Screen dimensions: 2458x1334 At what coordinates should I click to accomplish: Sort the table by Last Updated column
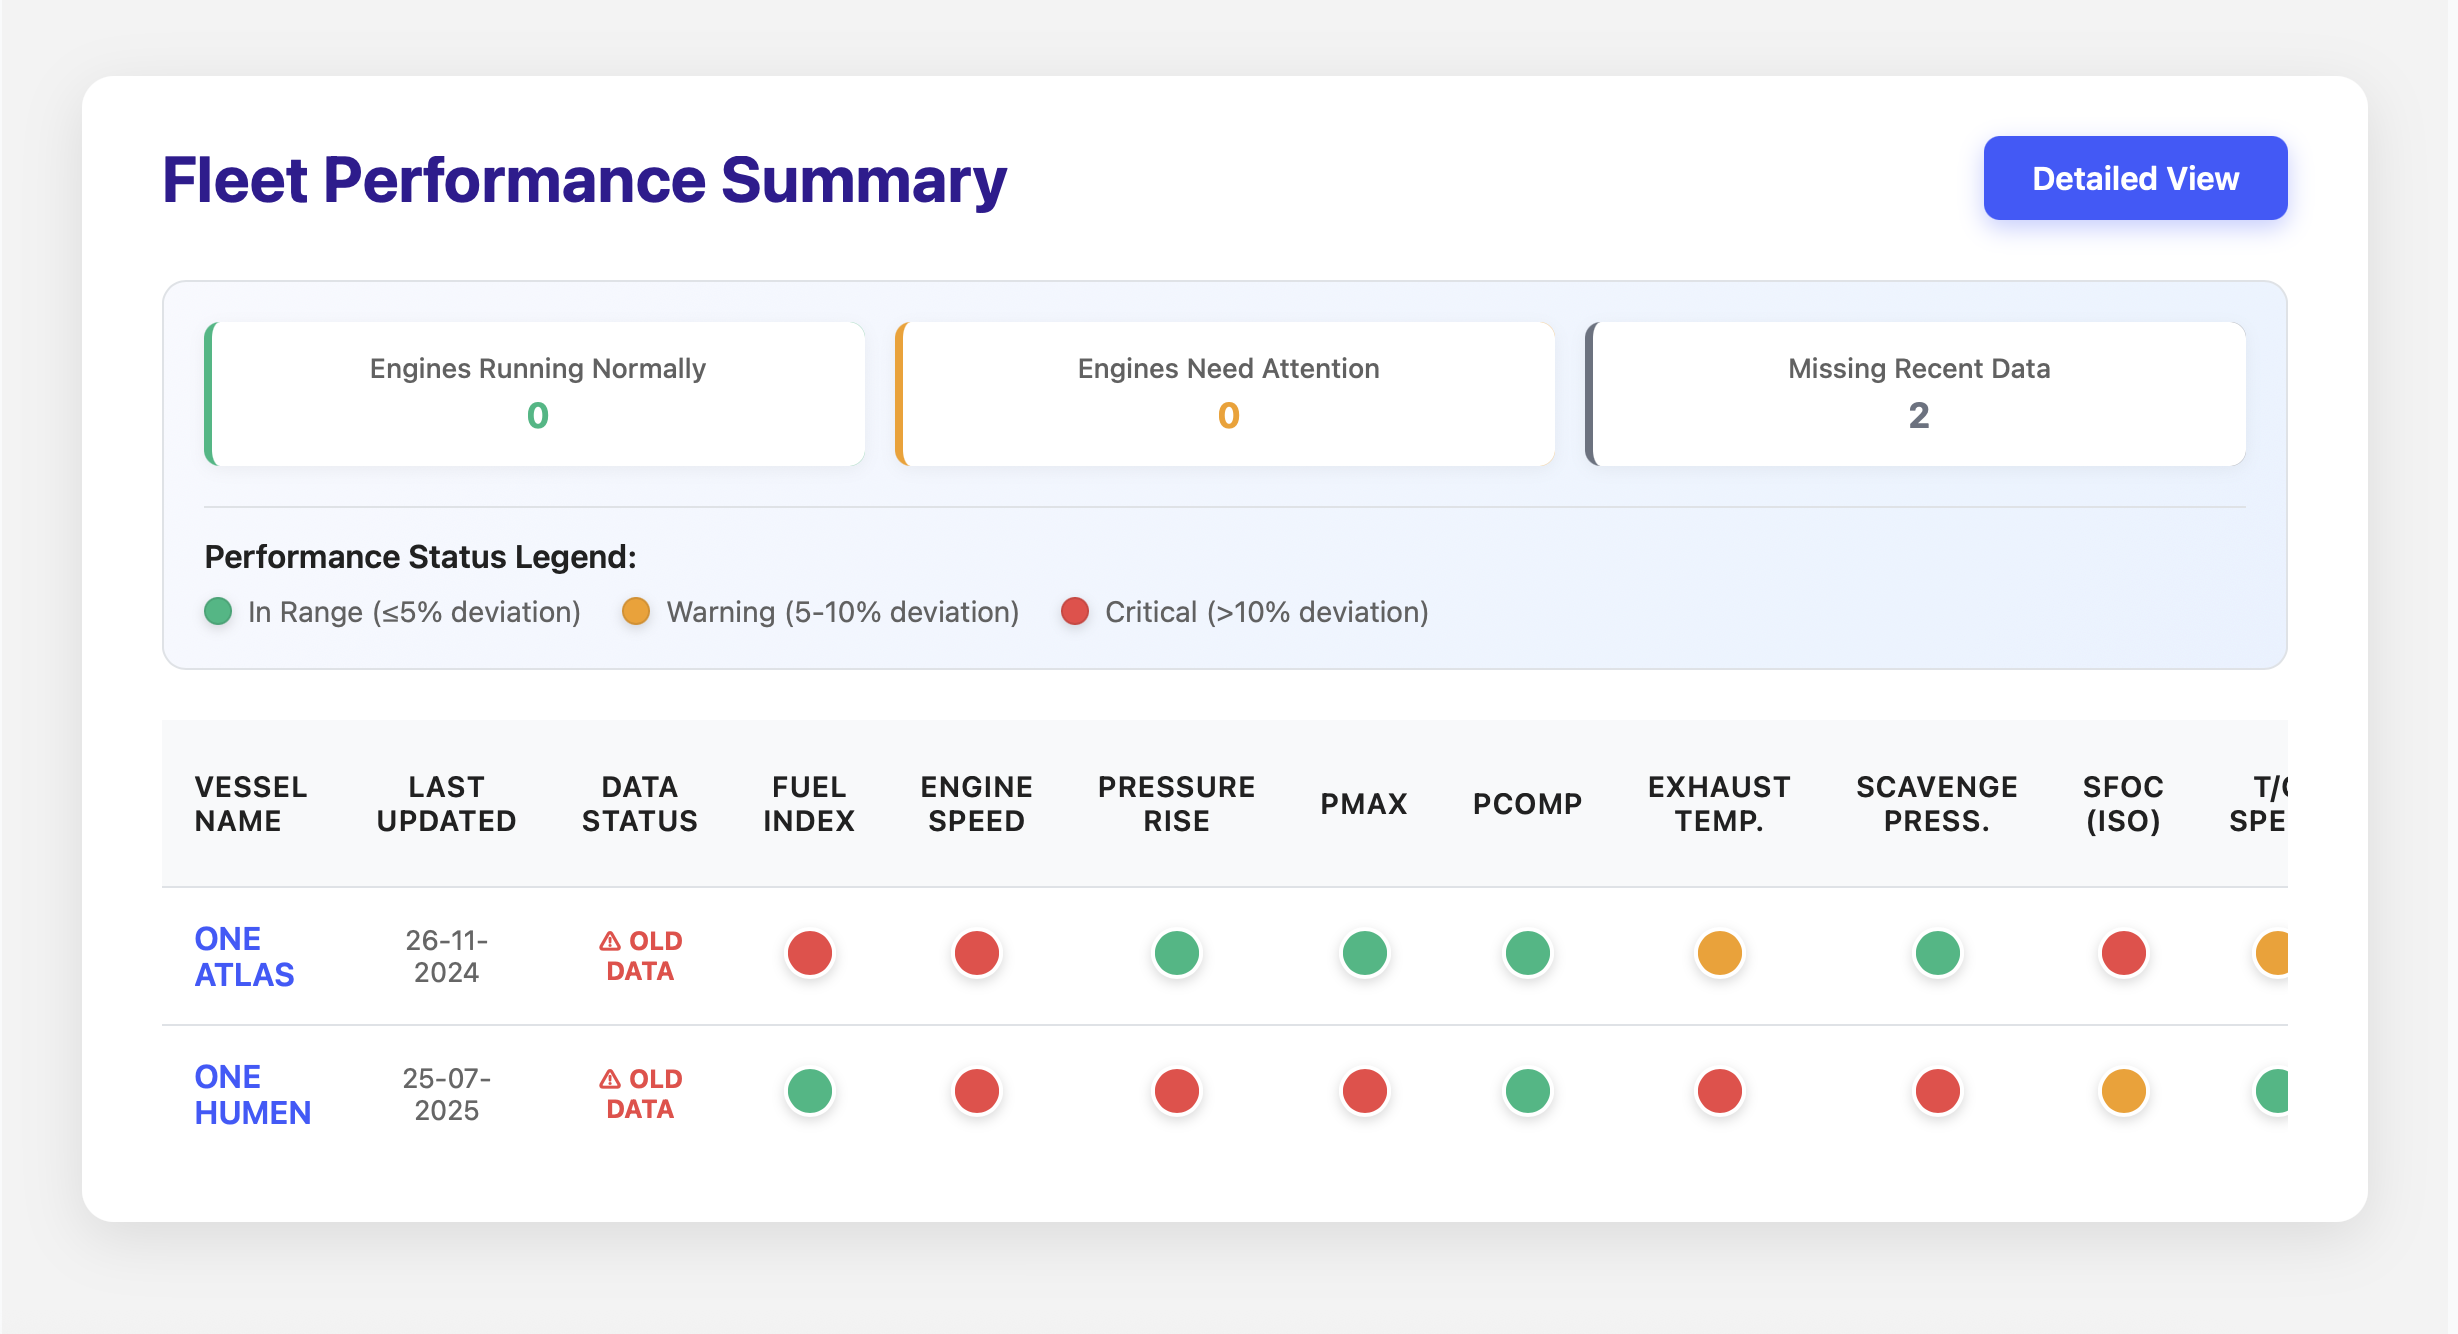click(446, 803)
